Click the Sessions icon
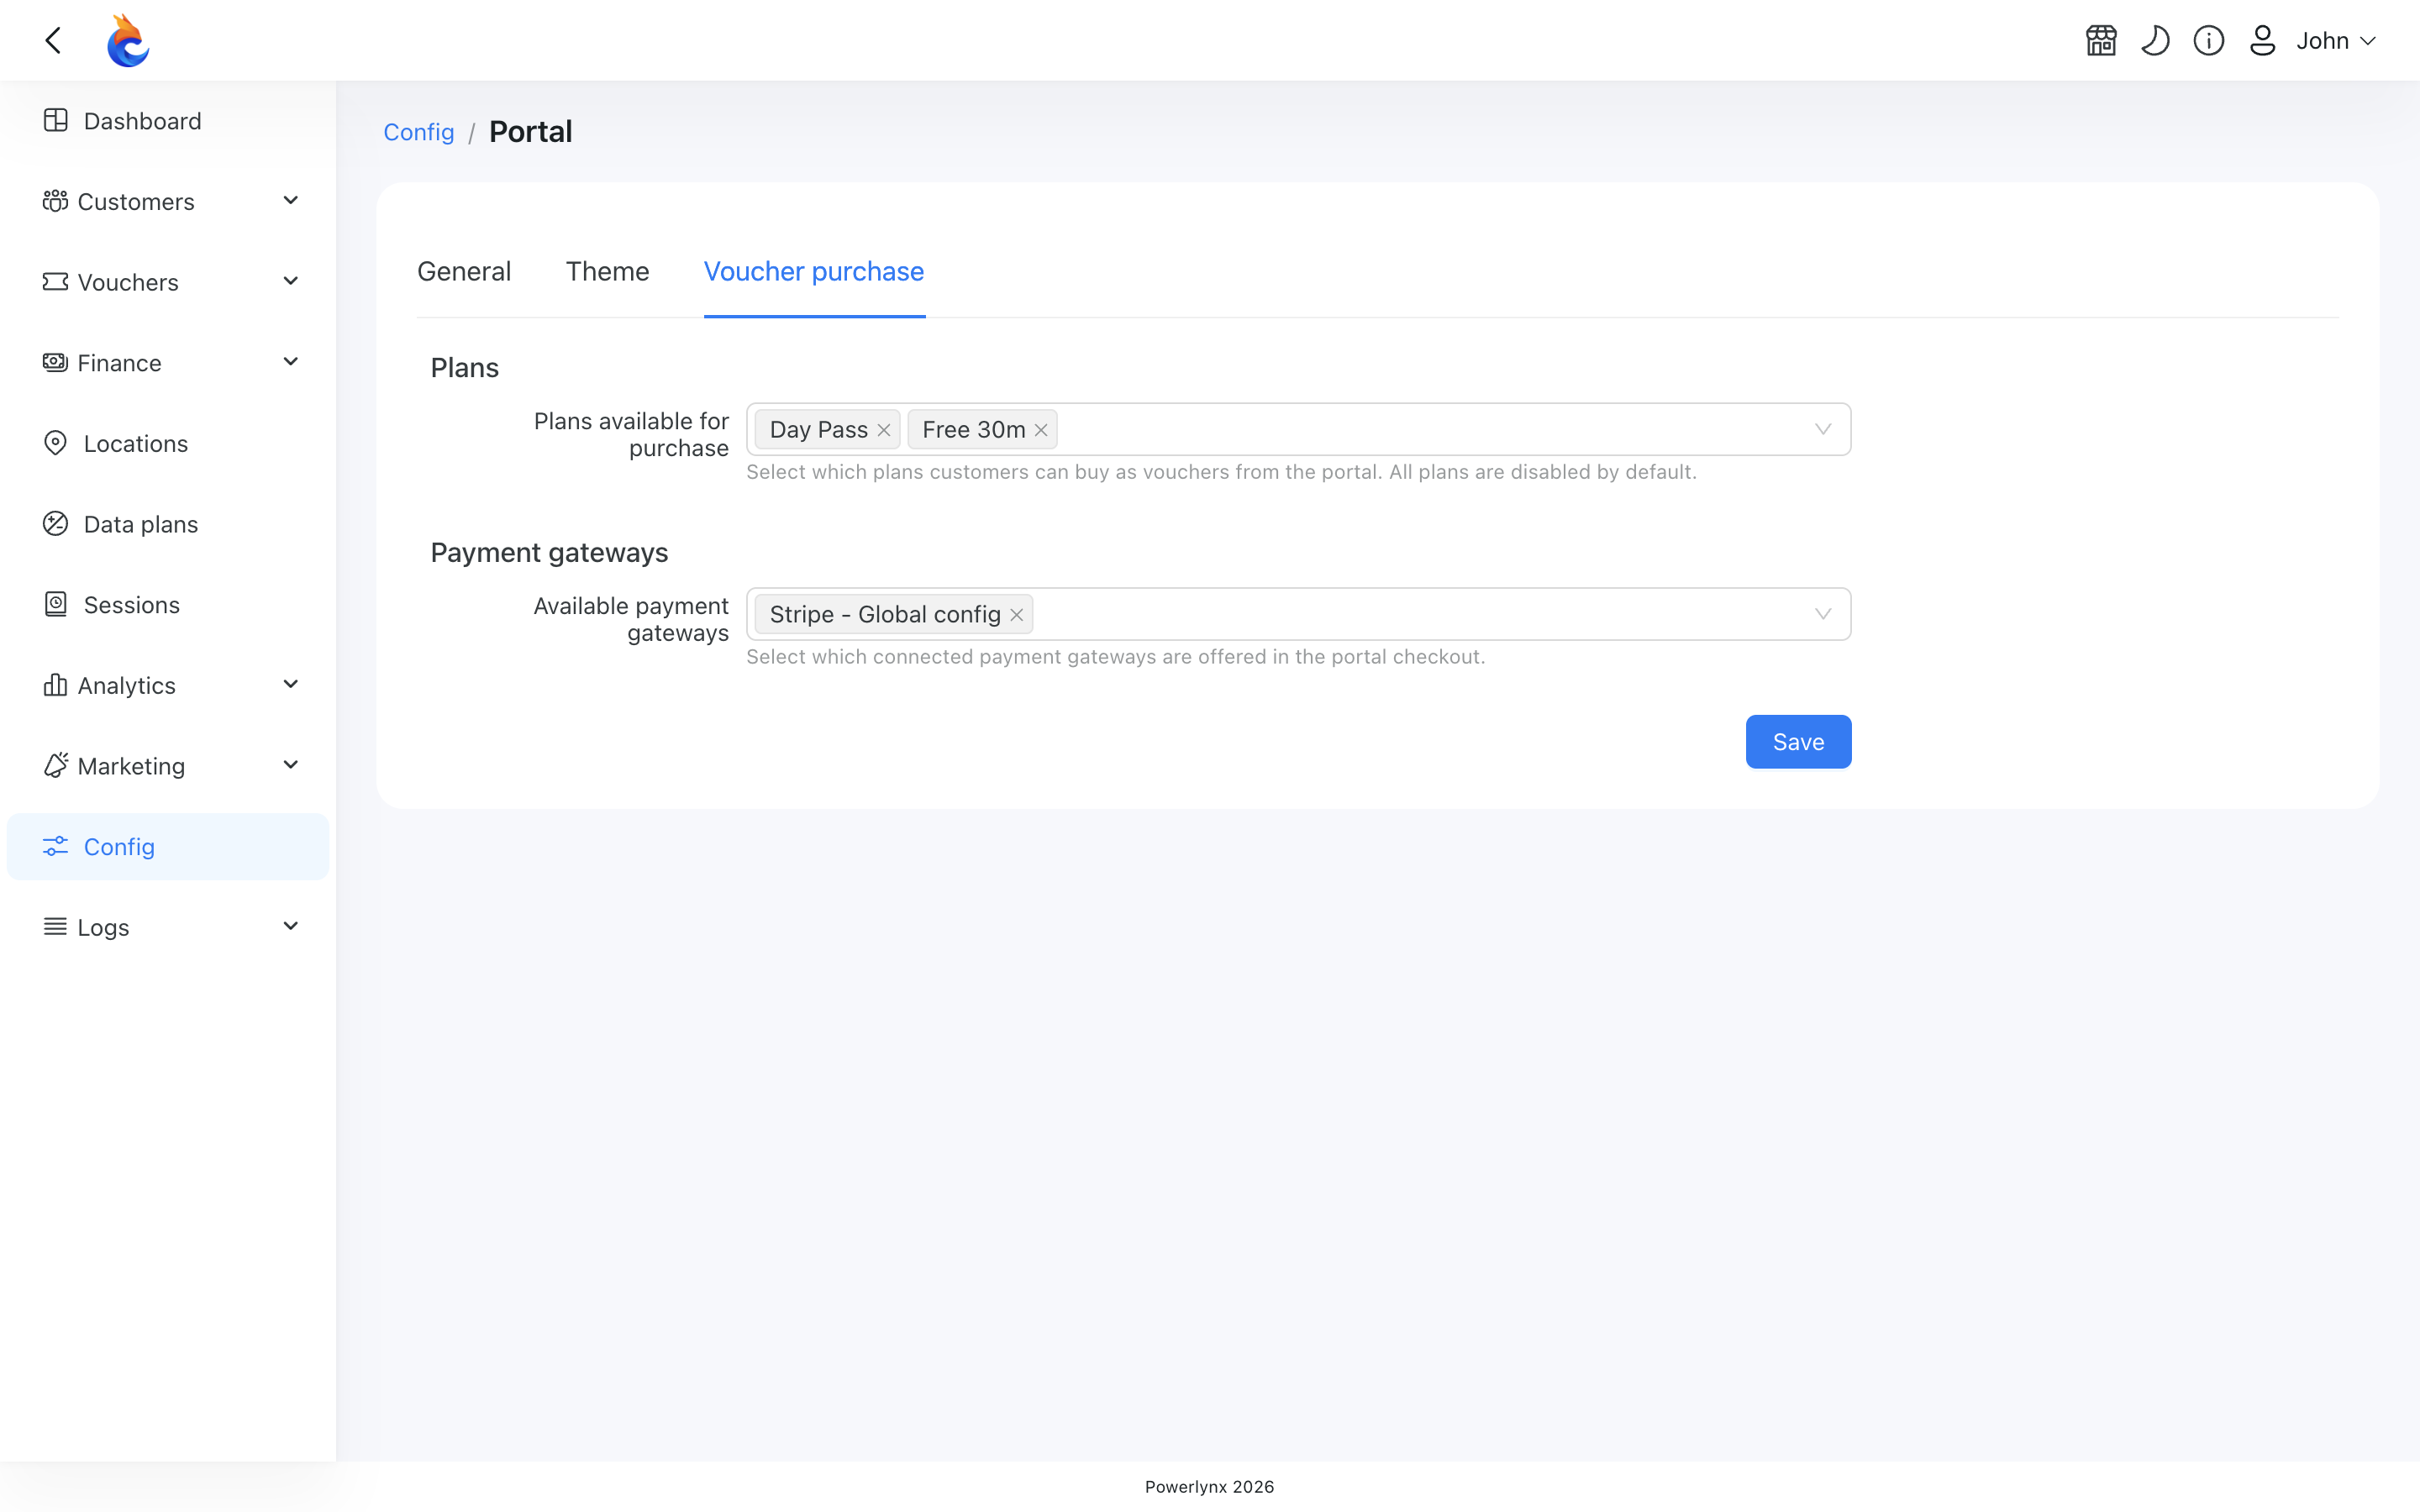 pyautogui.click(x=56, y=604)
